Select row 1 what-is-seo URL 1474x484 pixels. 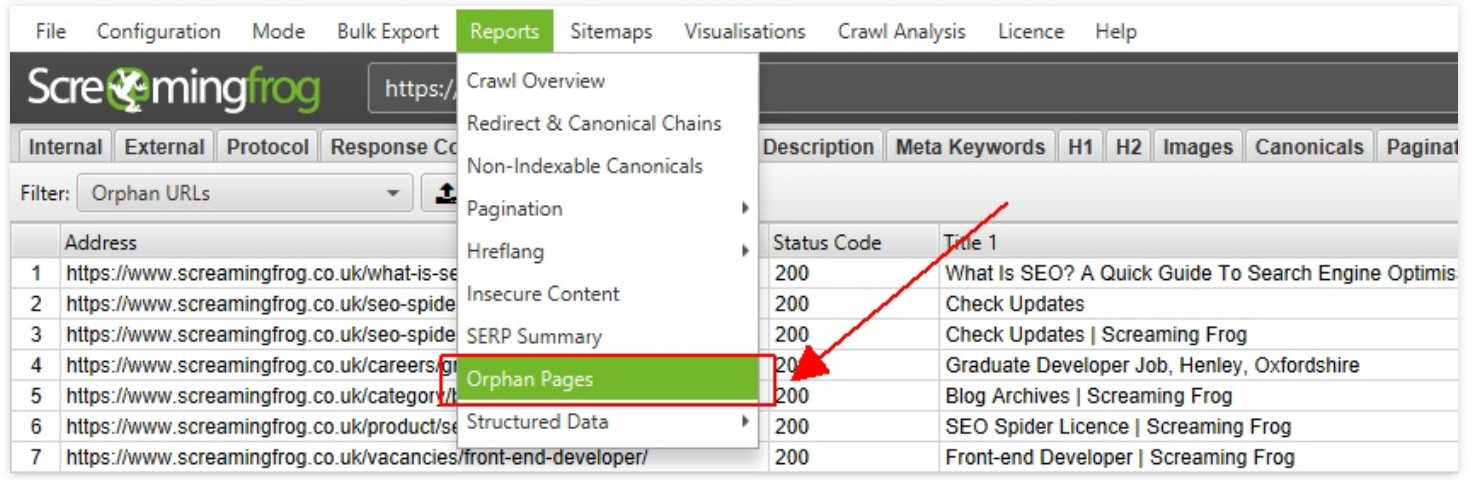(262, 274)
